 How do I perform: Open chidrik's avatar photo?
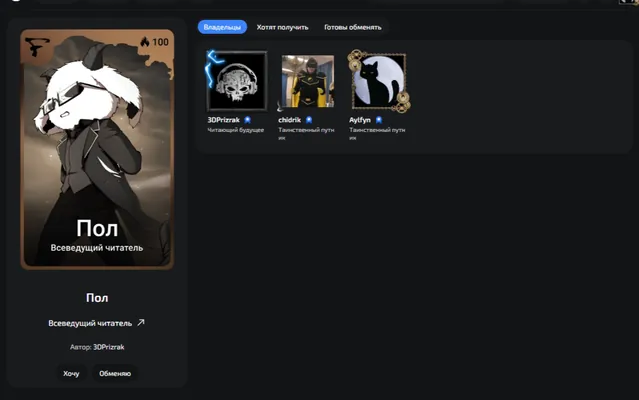[x=308, y=81]
